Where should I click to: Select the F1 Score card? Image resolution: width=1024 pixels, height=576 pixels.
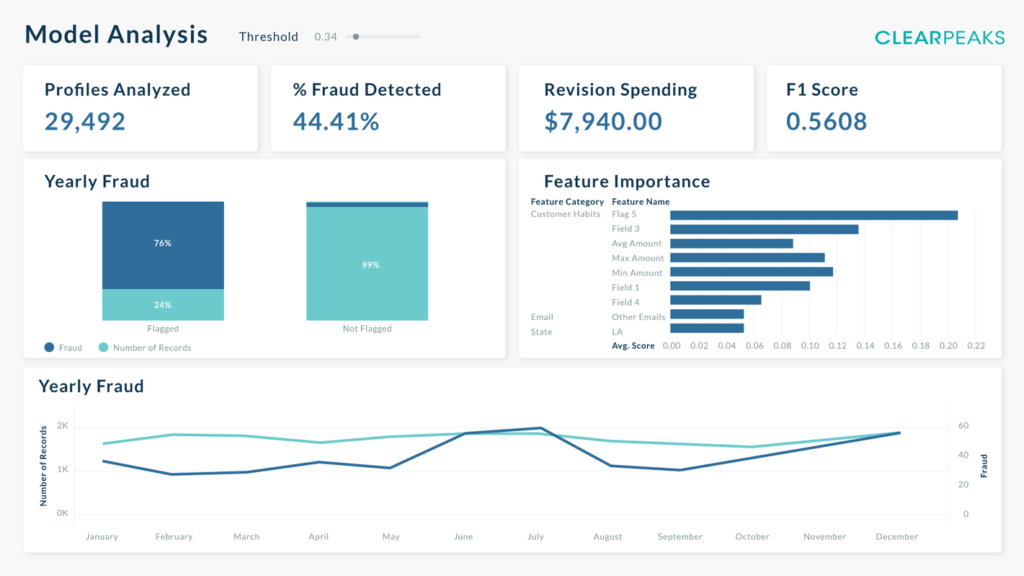[883, 108]
